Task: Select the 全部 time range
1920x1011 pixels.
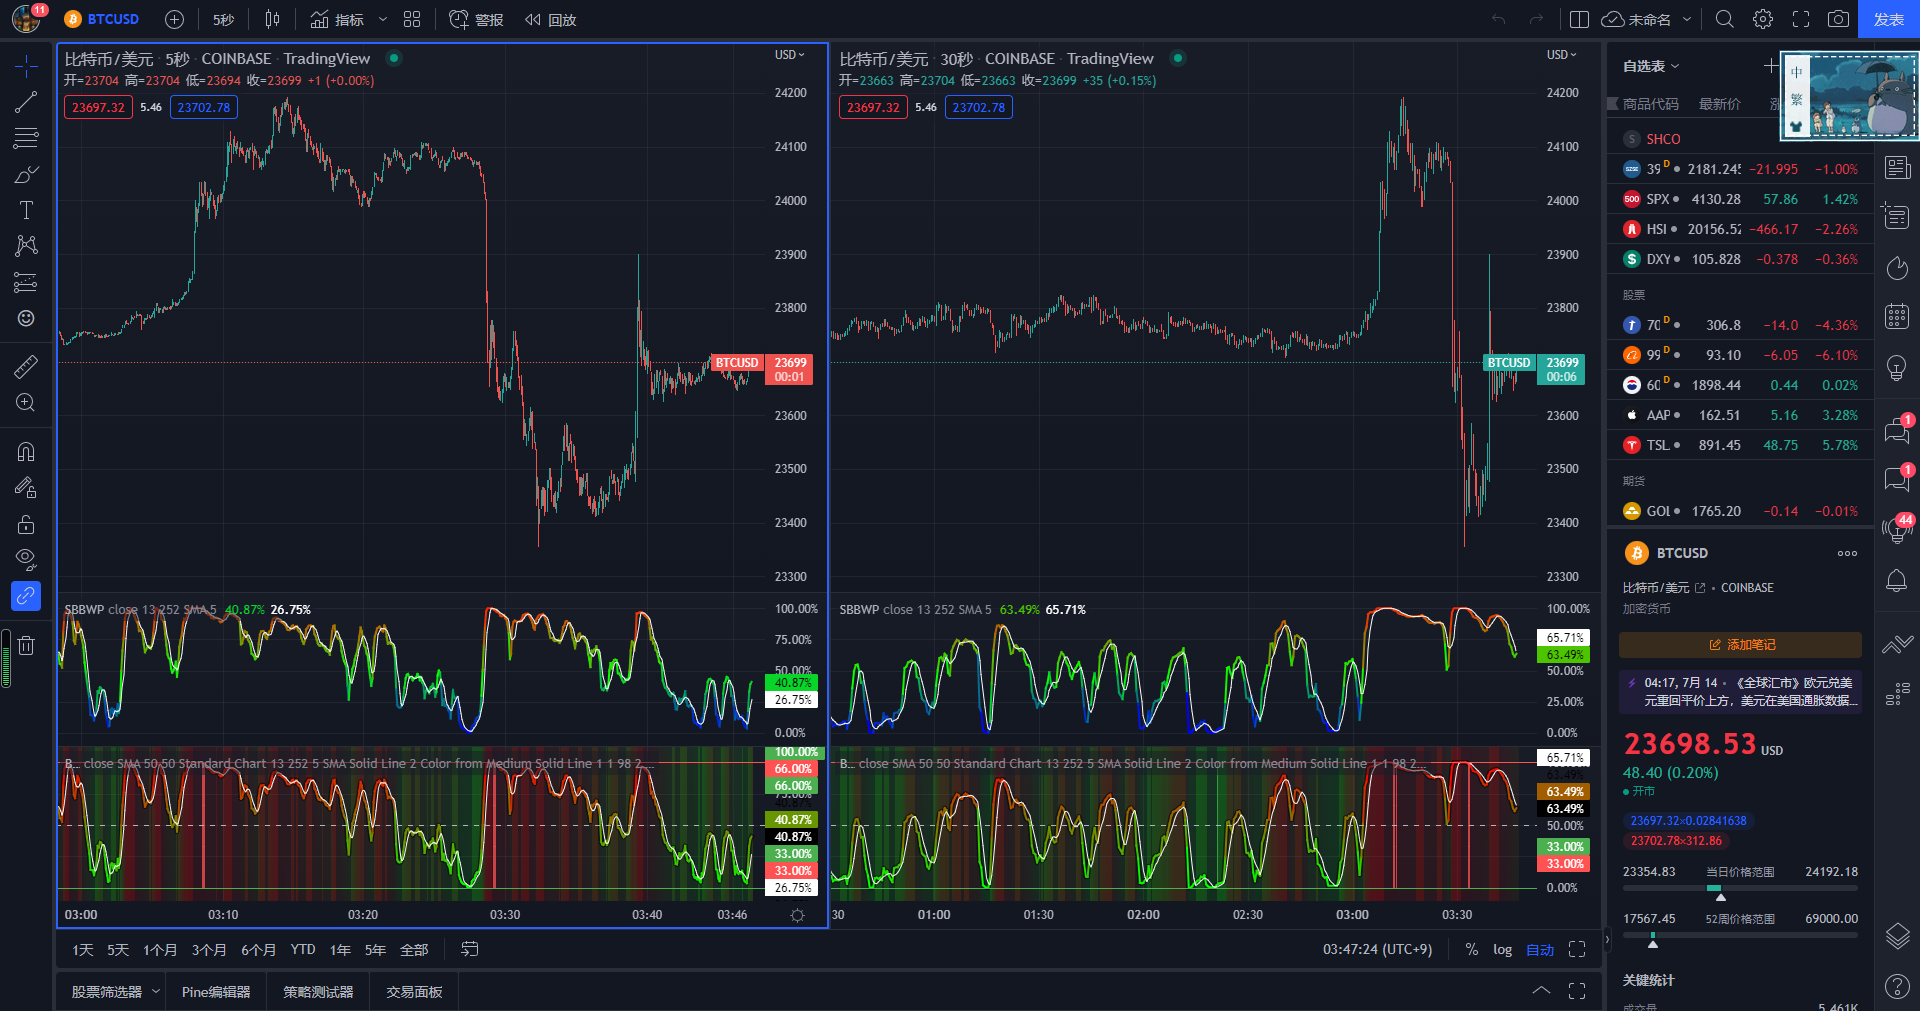Action: pos(414,950)
